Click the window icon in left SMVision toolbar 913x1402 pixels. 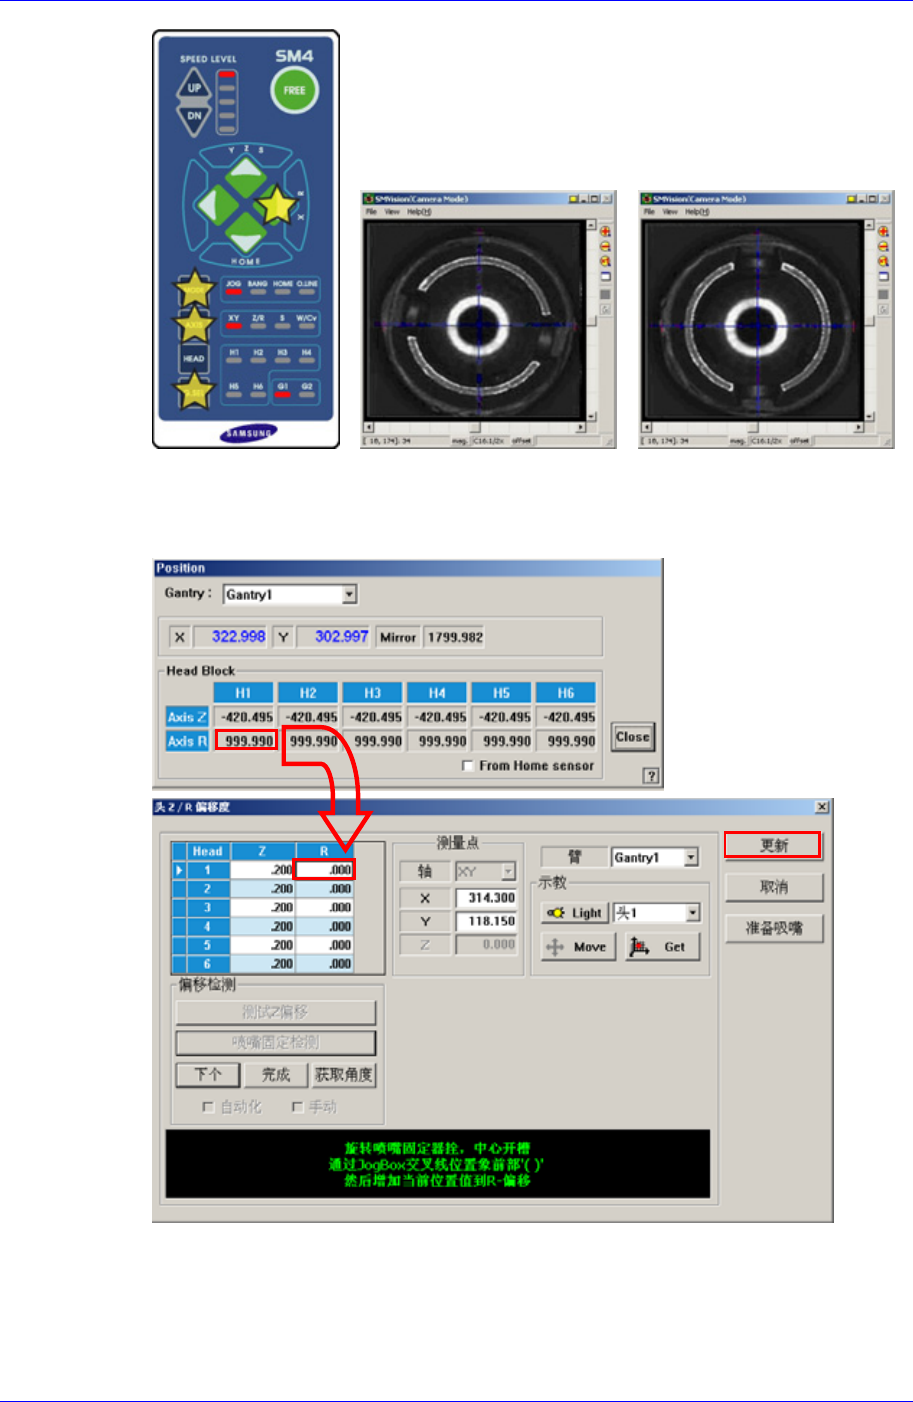pyautogui.click(x=605, y=277)
